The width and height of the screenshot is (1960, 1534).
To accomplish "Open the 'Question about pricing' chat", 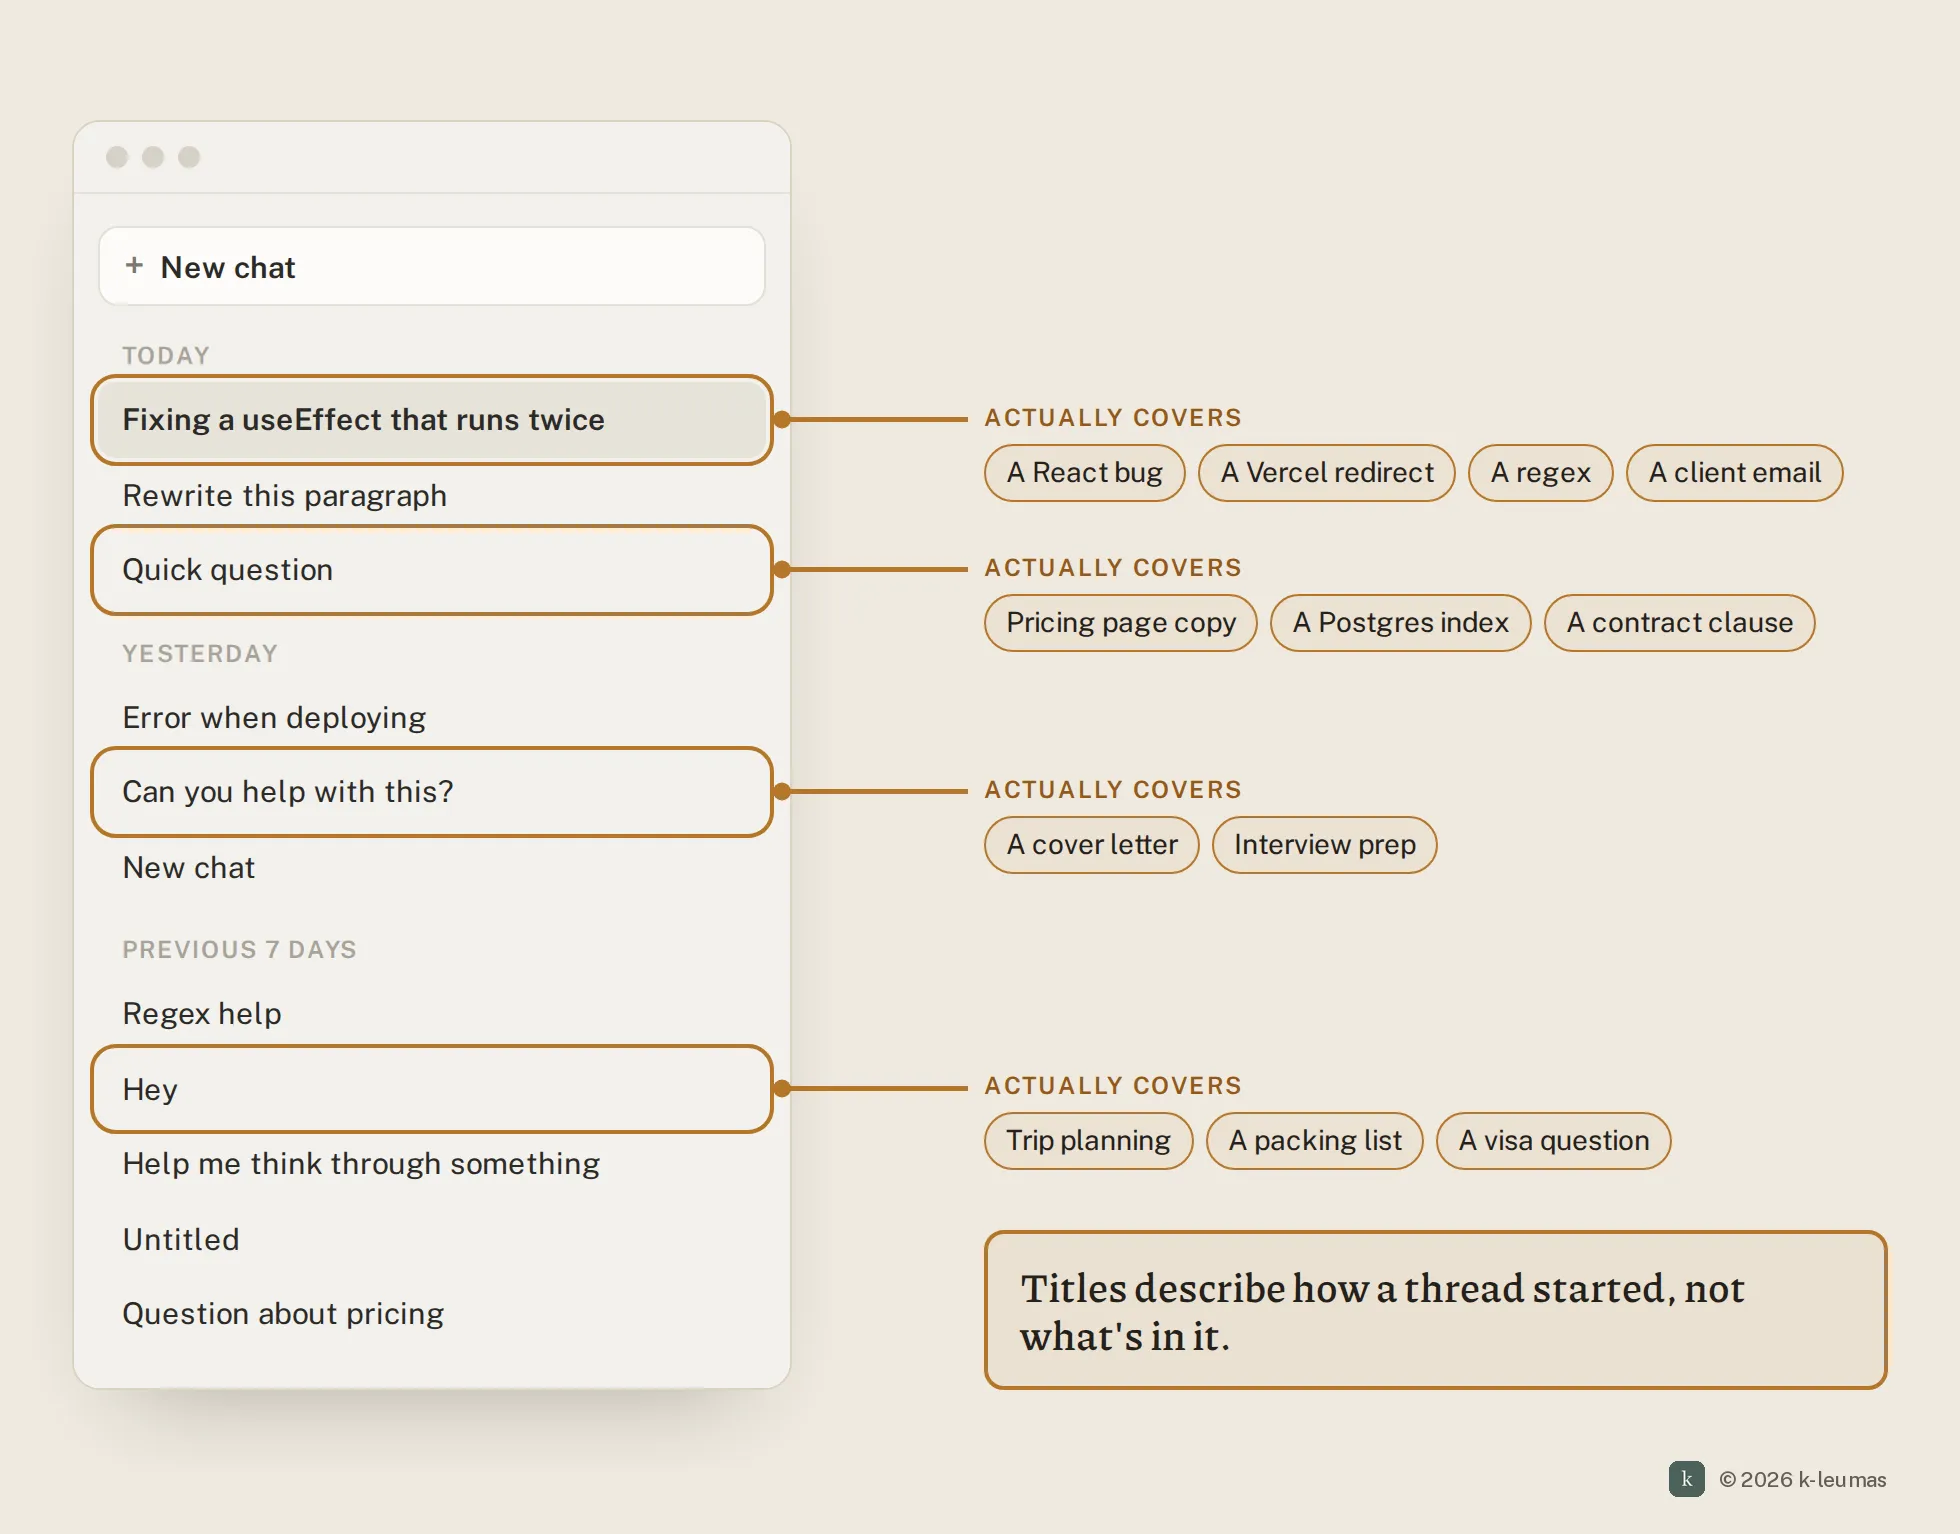I will (432, 1314).
